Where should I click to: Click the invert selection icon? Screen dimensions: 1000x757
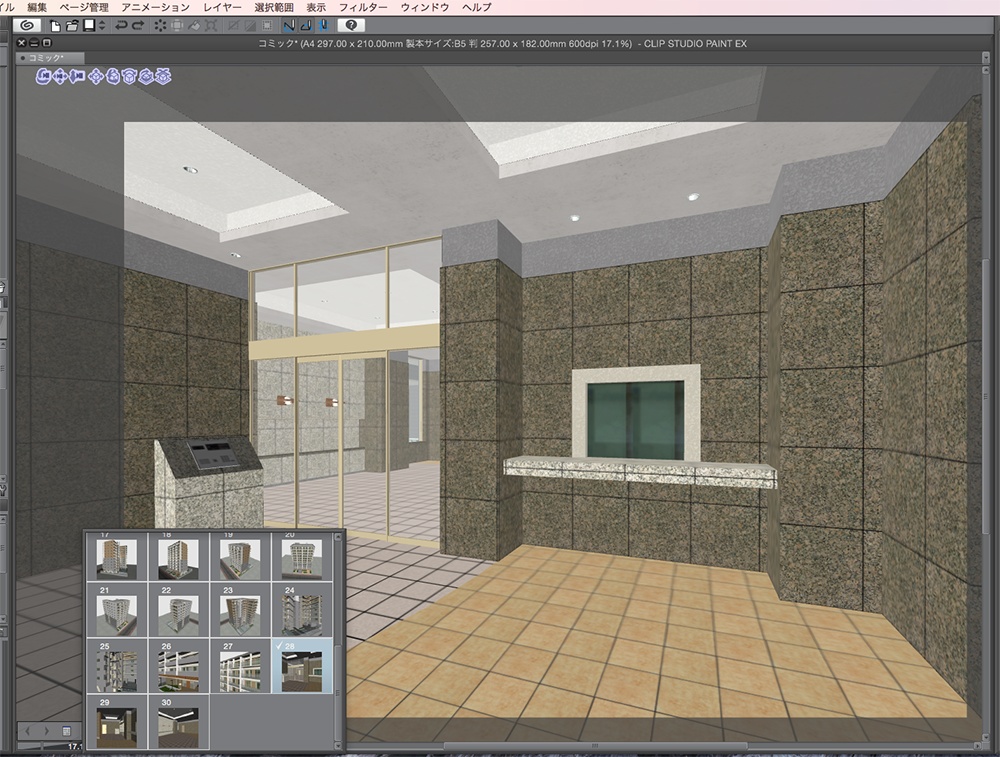point(250,26)
